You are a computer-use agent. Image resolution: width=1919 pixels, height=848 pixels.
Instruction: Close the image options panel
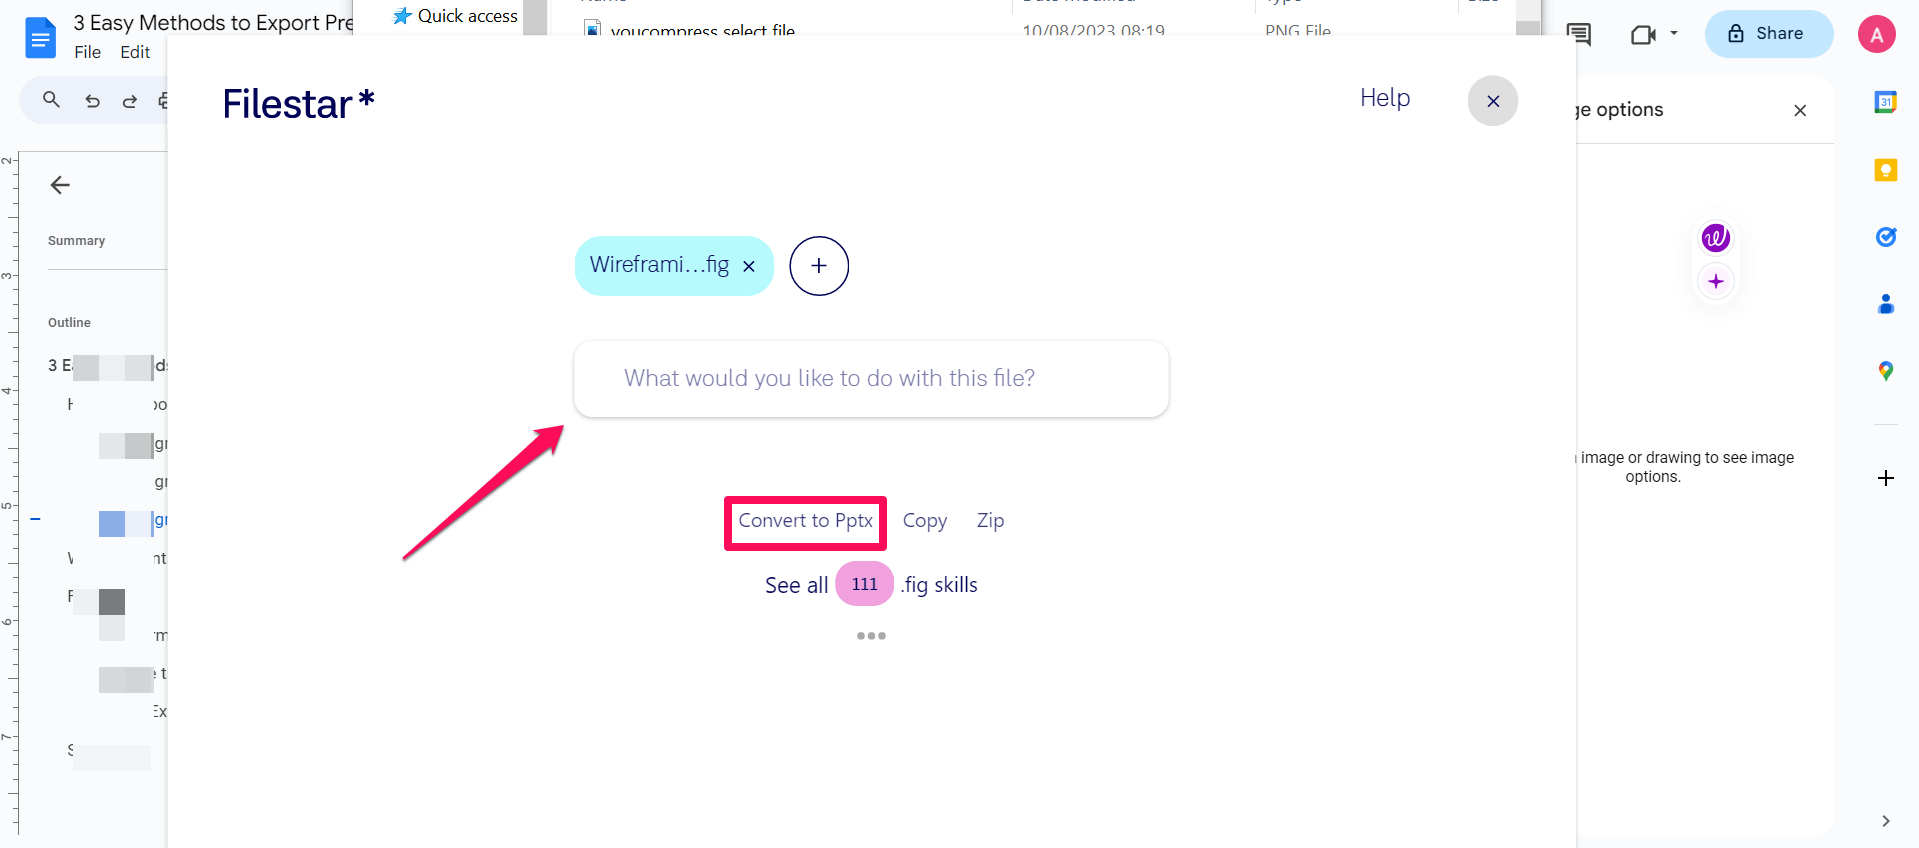tap(1800, 111)
